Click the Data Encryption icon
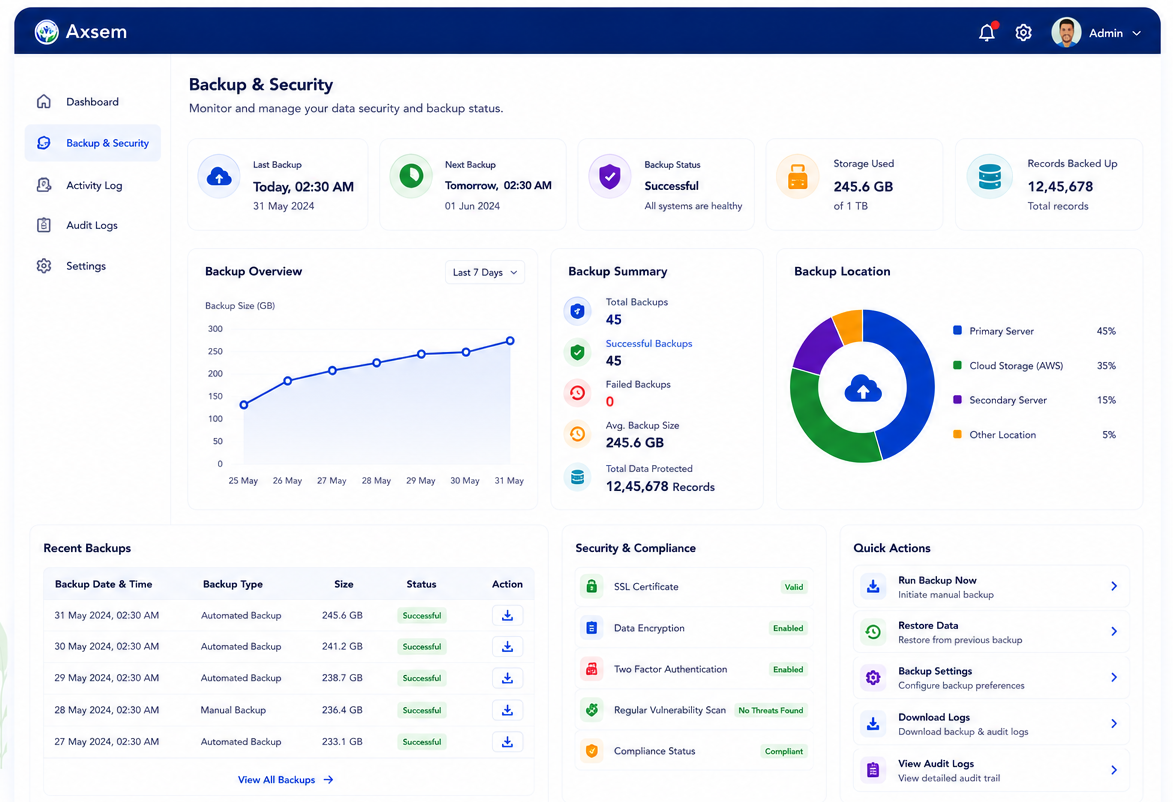Image resolution: width=1173 pixels, height=802 pixels. tap(592, 628)
